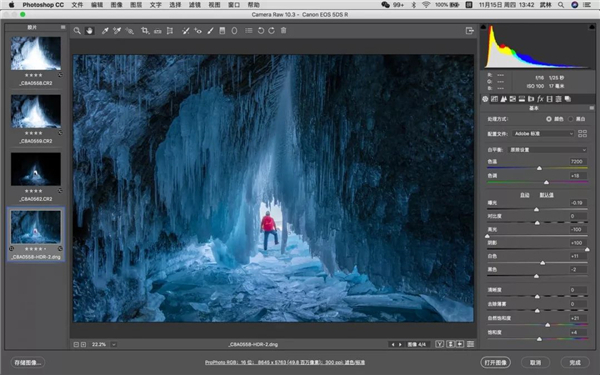
Task: Click the Open Image button
Action: point(496,362)
